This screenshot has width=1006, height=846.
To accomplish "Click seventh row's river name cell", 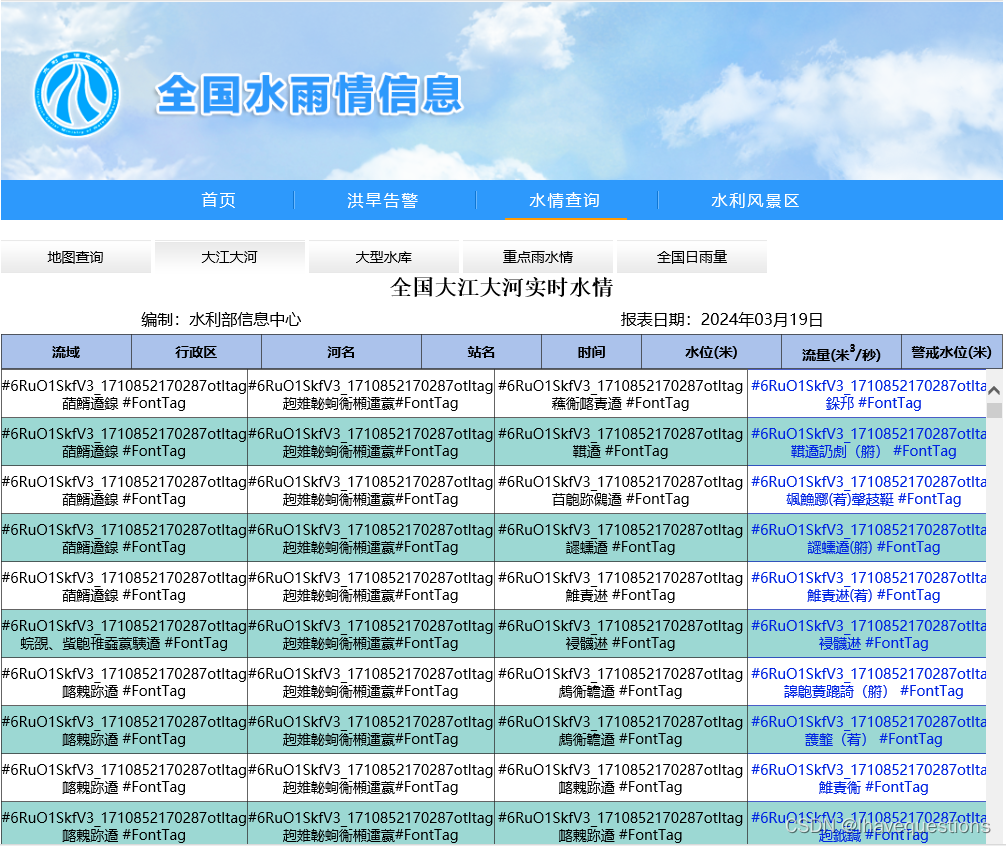I will 620,682.
